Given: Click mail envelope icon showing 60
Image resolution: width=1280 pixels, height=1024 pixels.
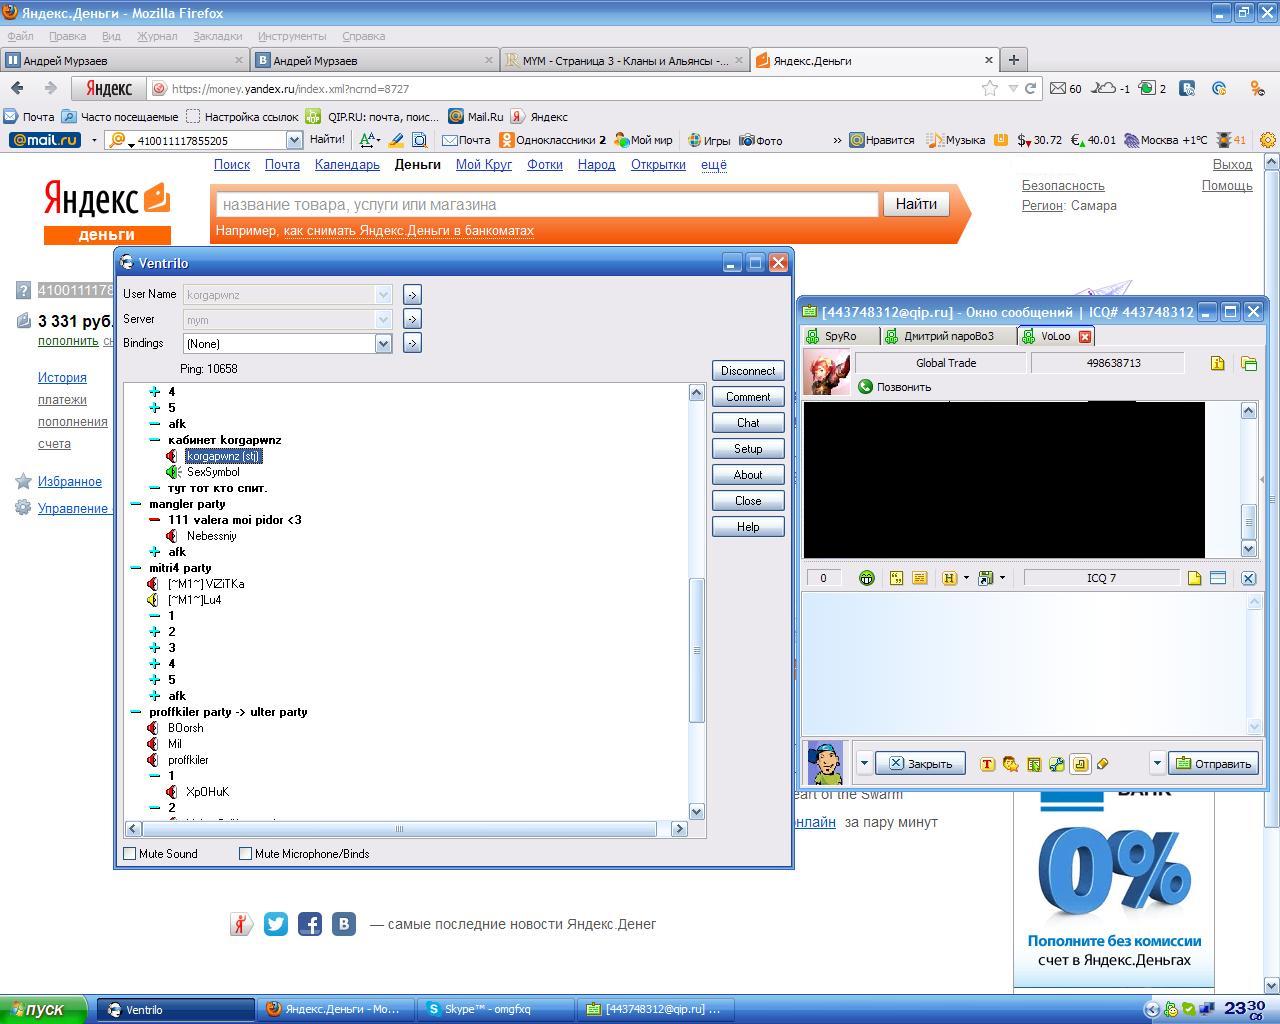Looking at the screenshot, I should click(1057, 88).
